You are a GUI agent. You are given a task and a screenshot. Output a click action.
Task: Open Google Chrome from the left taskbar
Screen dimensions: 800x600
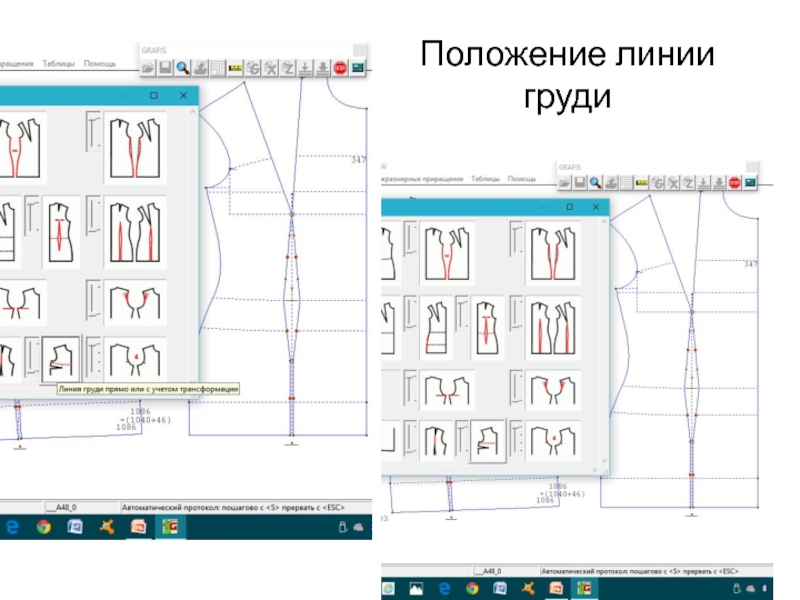click(x=44, y=526)
